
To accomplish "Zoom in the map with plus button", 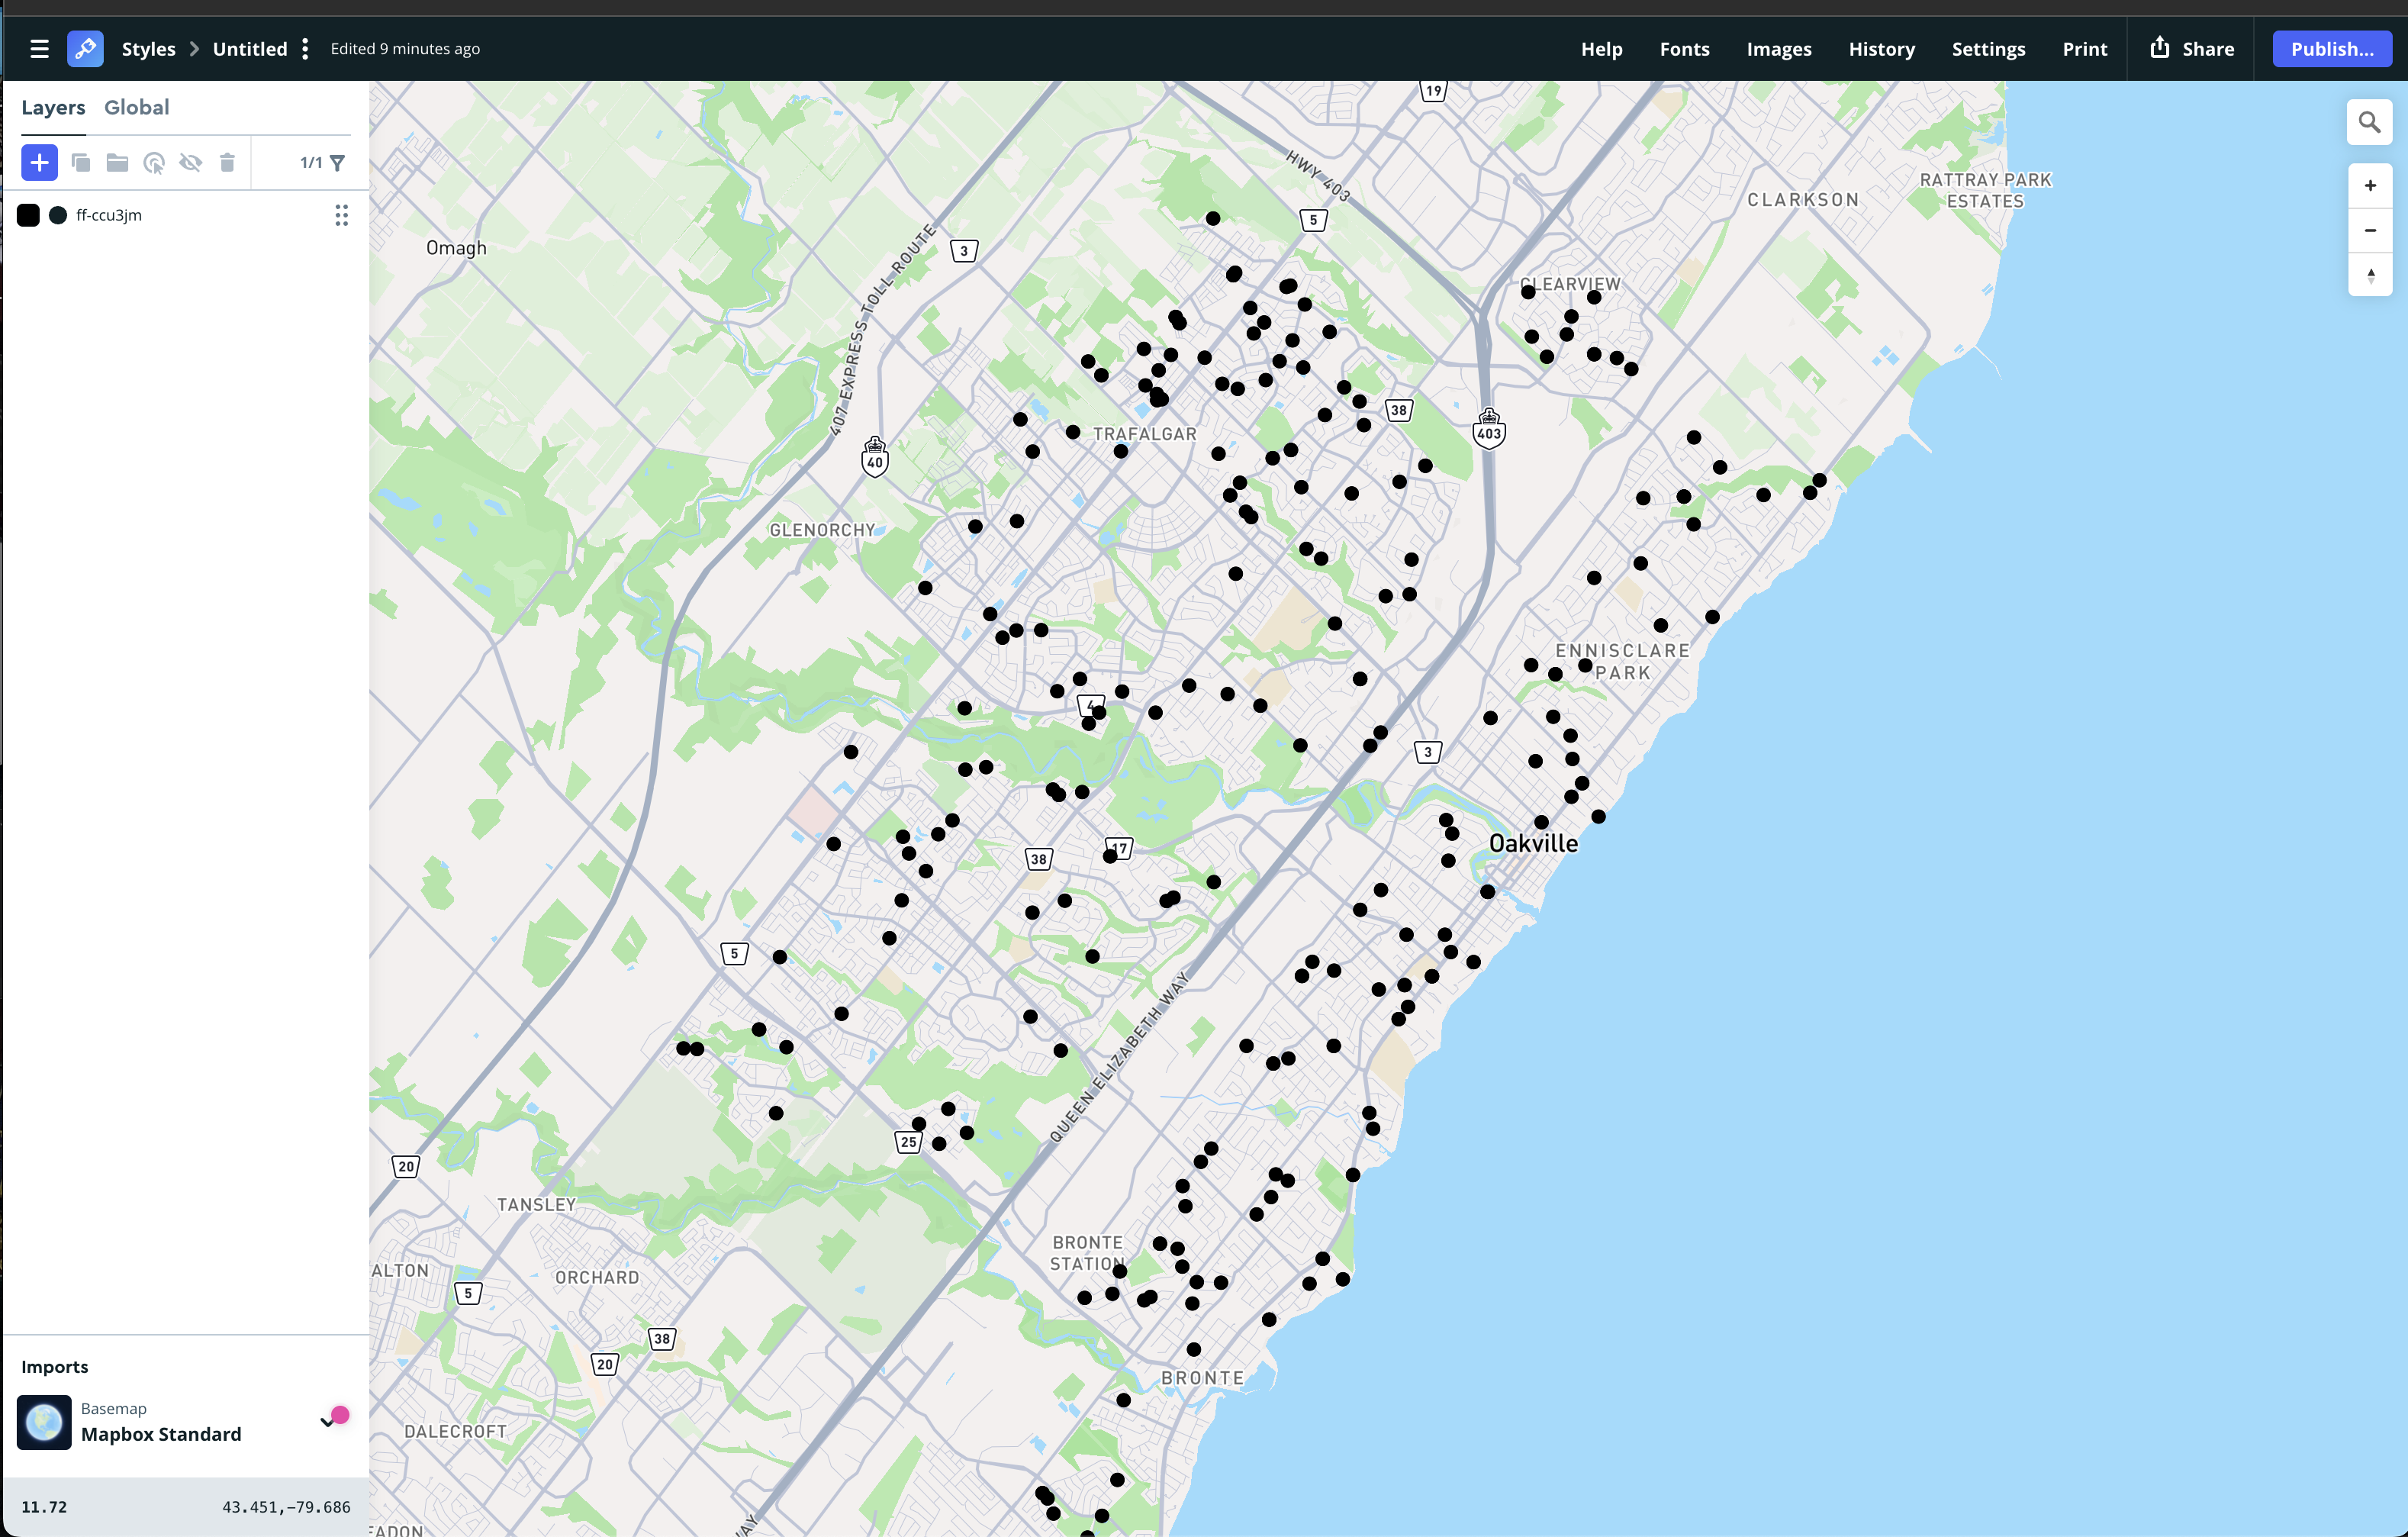I will pyautogui.click(x=2369, y=186).
